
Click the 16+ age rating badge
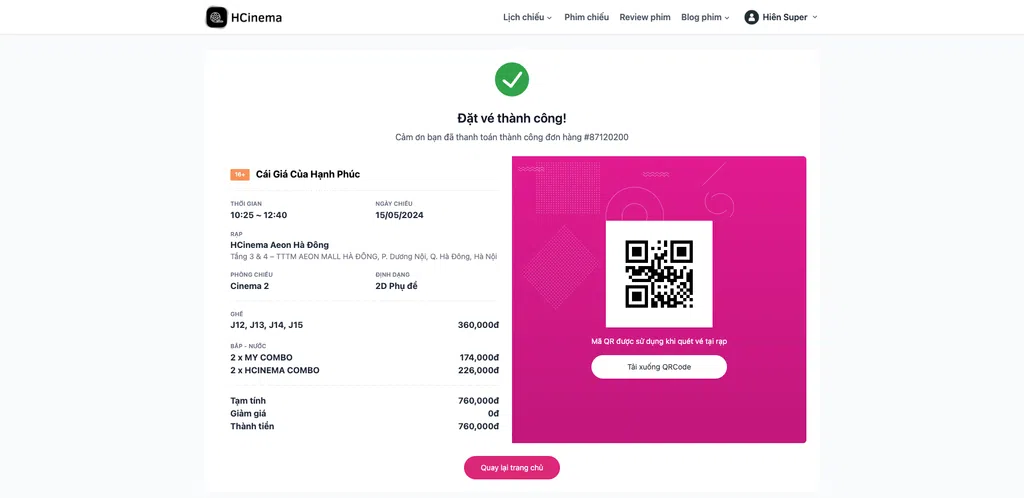tap(240, 175)
